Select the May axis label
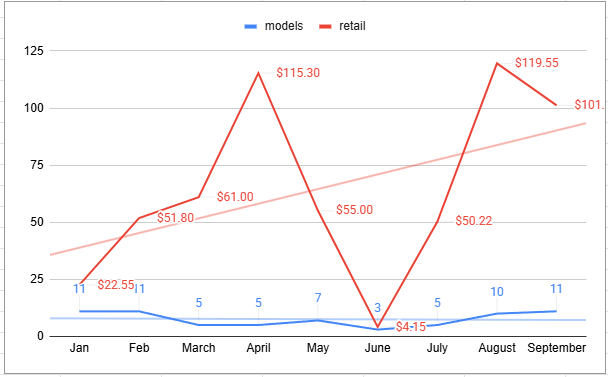The image size is (608, 377). pyautogui.click(x=318, y=348)
